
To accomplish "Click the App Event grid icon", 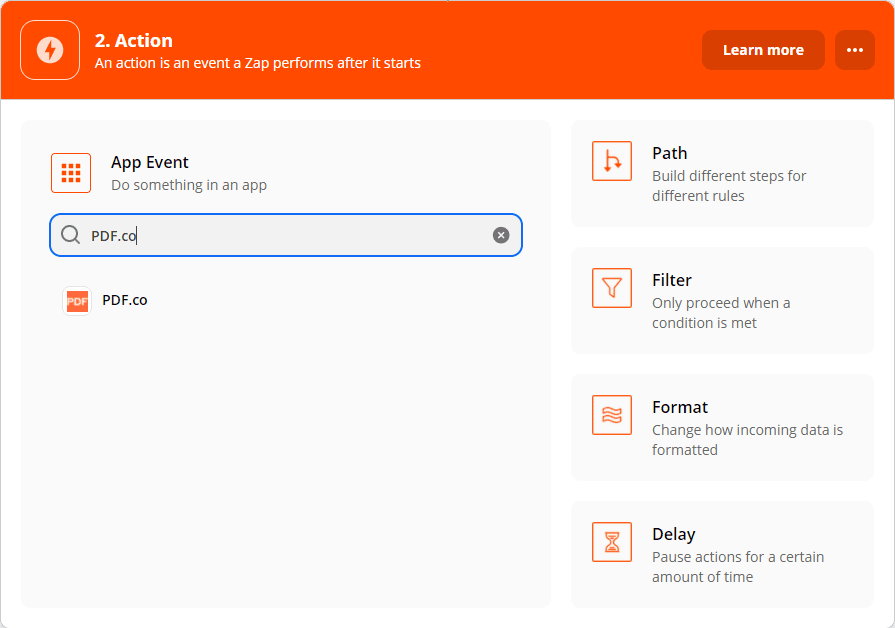I will coord(71,172).
